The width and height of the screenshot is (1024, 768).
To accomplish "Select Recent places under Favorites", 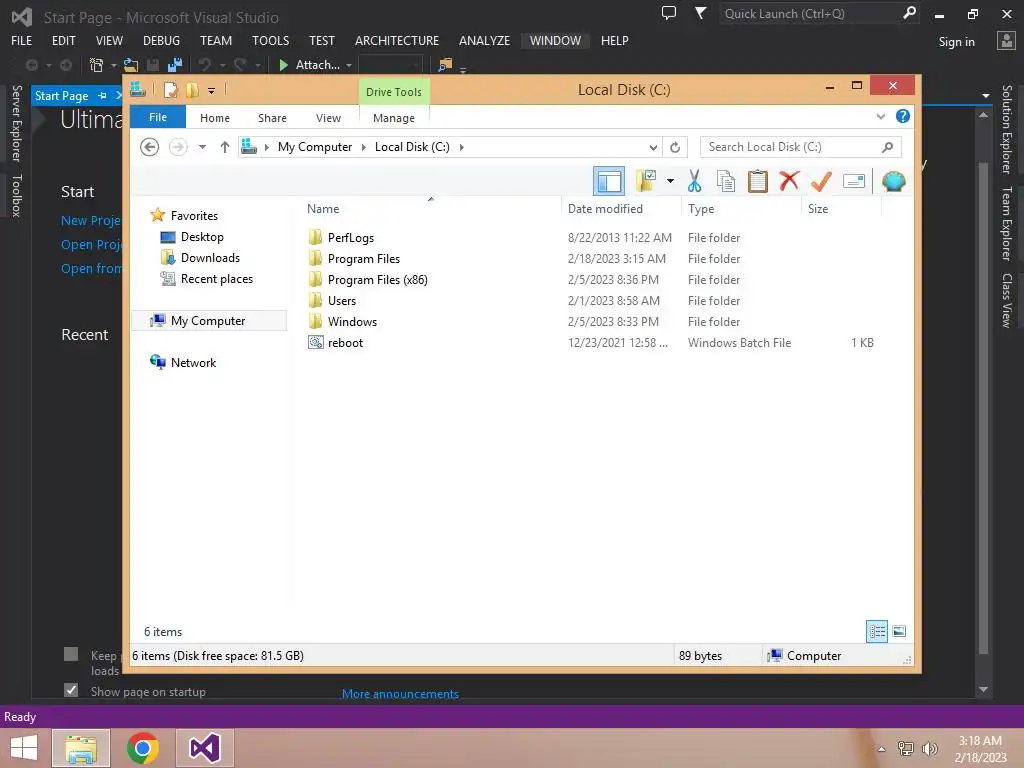I will click(x=217, y=279).
